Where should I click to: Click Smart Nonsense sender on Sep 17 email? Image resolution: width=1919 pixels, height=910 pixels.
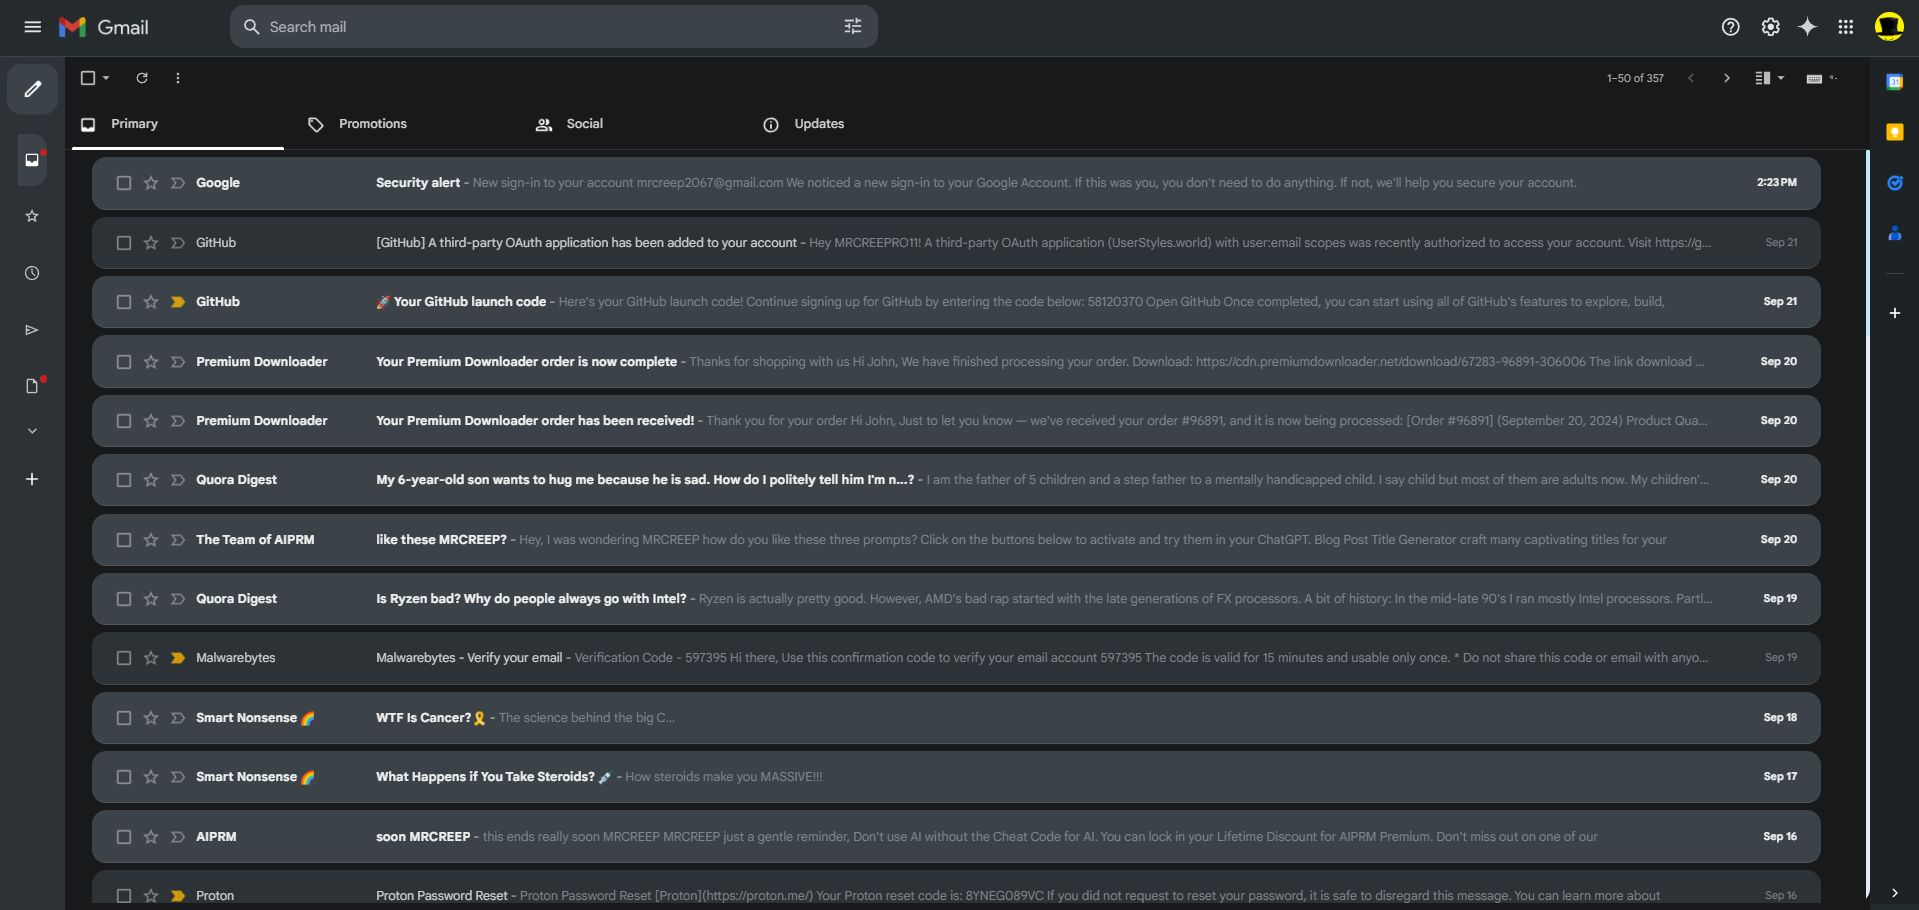[255, 777]
